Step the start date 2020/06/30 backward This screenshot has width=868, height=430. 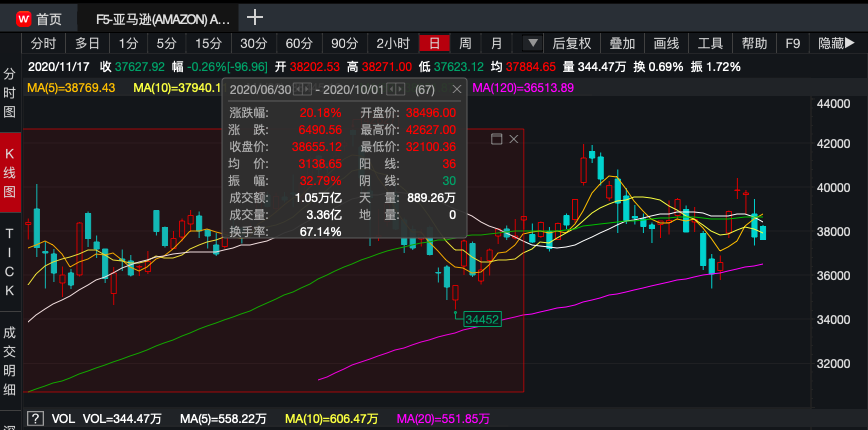click(x=295, y=90)
